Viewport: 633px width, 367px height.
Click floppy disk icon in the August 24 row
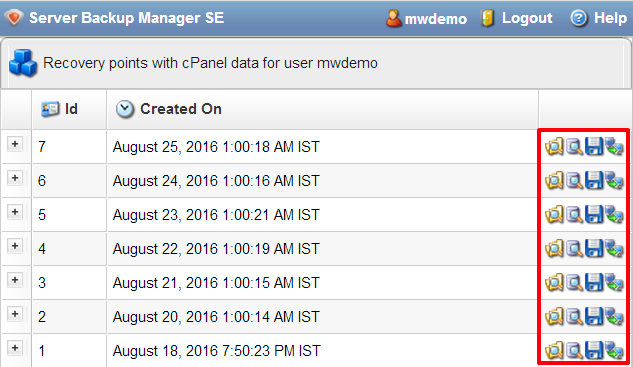(594, 180)
